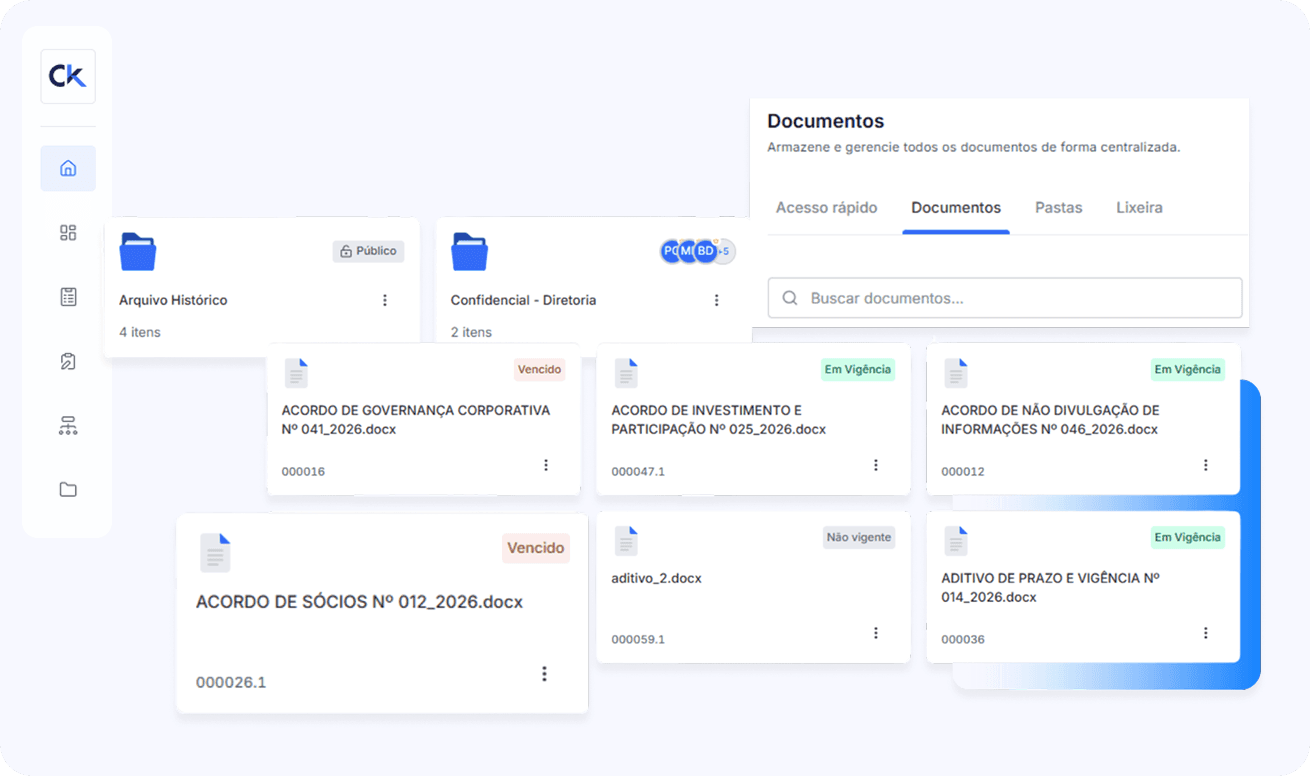
Task: Open ACORDO DE INVESTIMENTO E PARTICIPAÇÃO Nº 025_2026.docx
Action: (719, 420)
